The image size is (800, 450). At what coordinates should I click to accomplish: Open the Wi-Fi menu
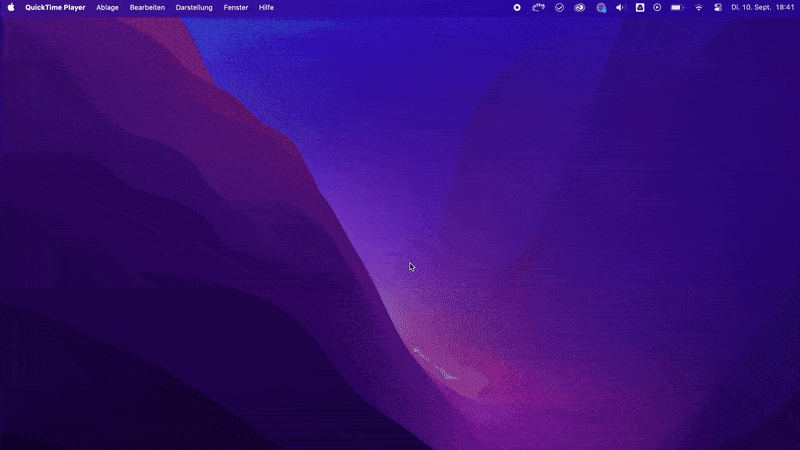coord(699,7)
